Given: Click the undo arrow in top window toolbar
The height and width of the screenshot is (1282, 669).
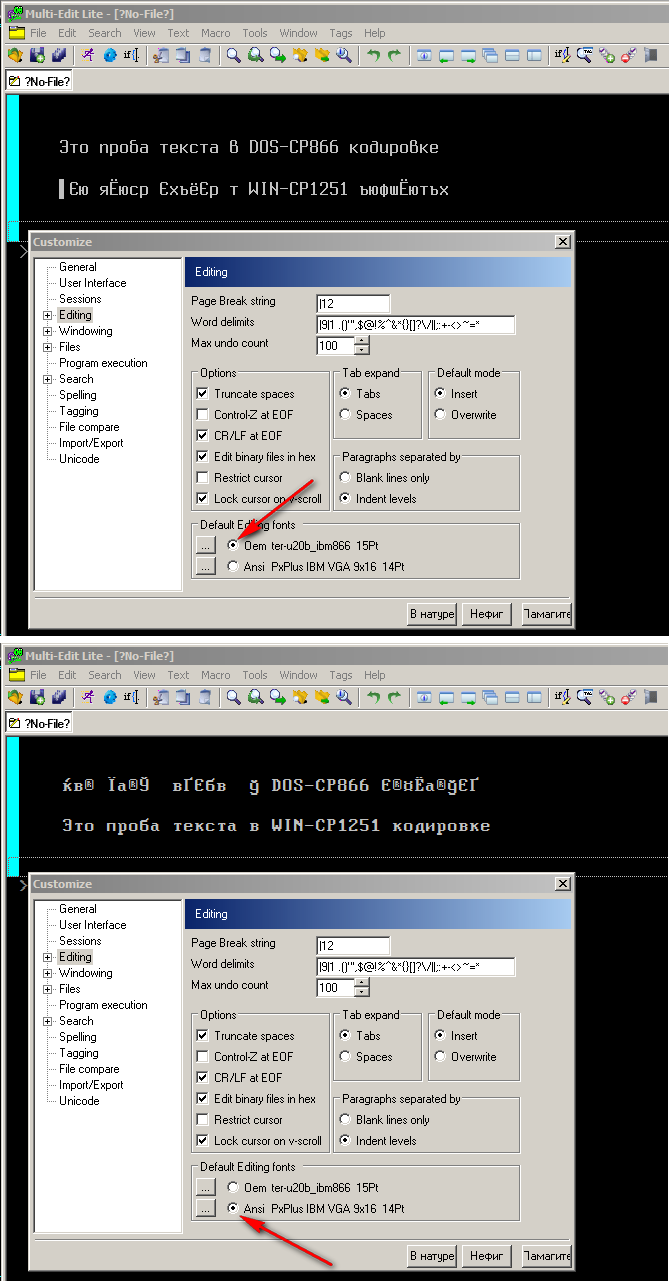Looking at the screenshot, I should point(372,55).
